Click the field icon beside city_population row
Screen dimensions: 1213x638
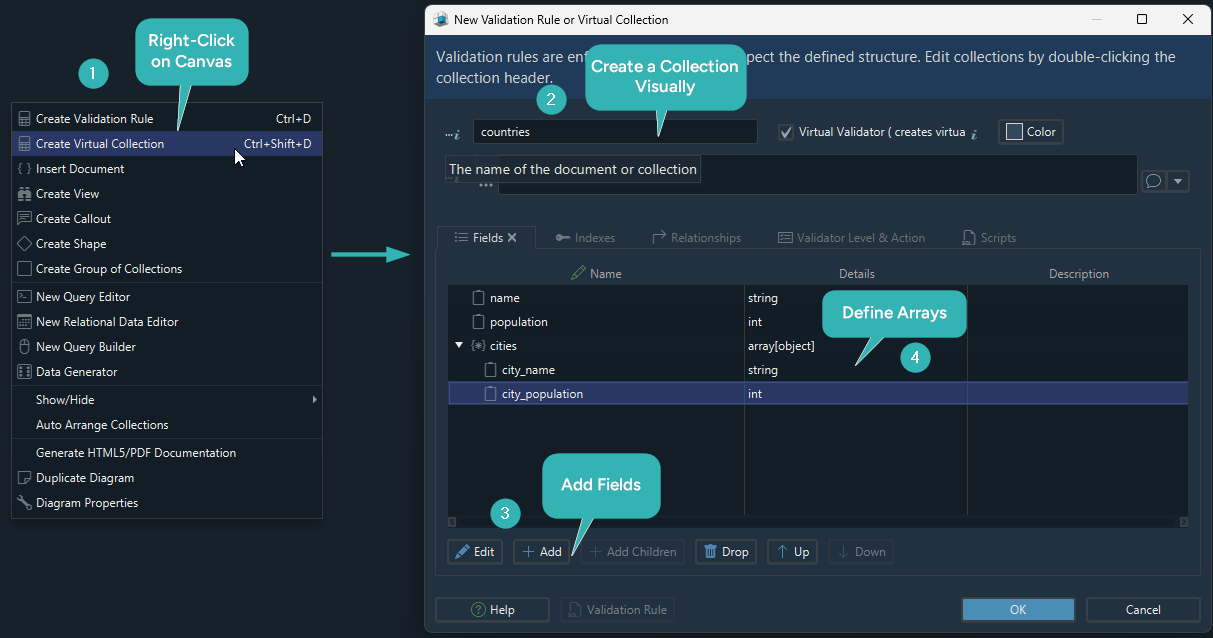pos(490,394)
